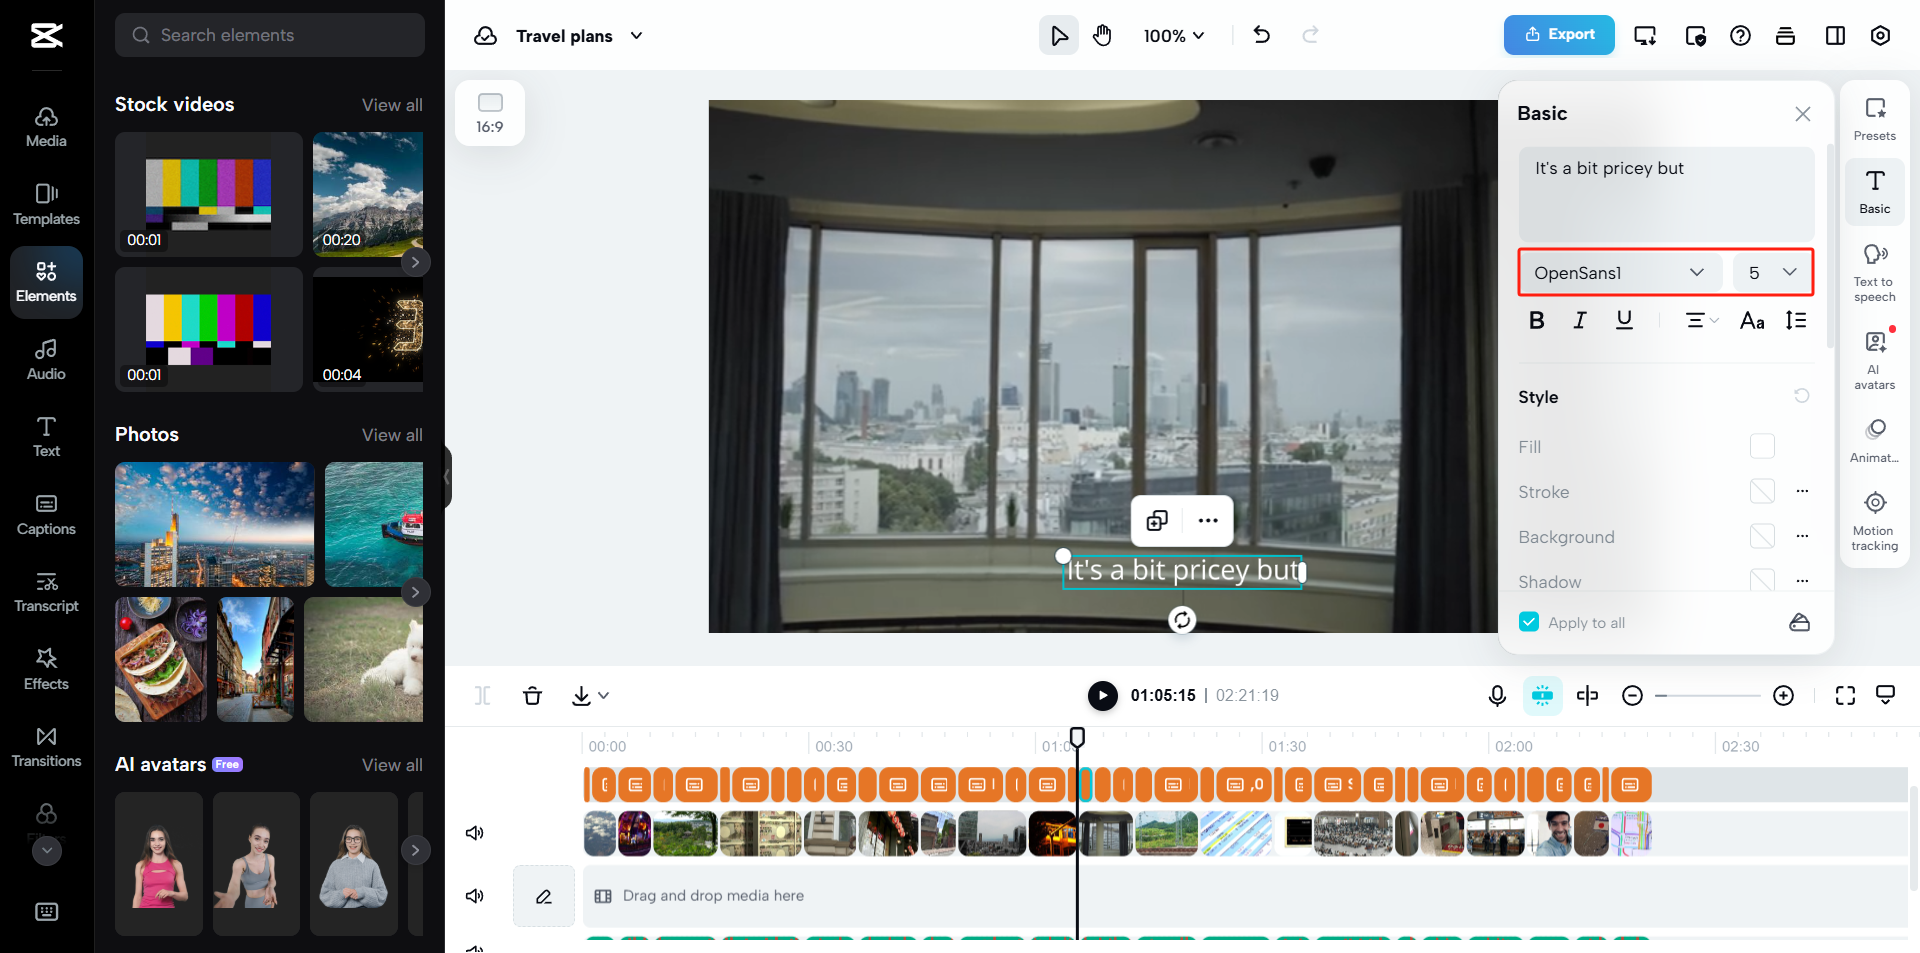
Task: Open the Stroke color swatch
Action: 1762,491
